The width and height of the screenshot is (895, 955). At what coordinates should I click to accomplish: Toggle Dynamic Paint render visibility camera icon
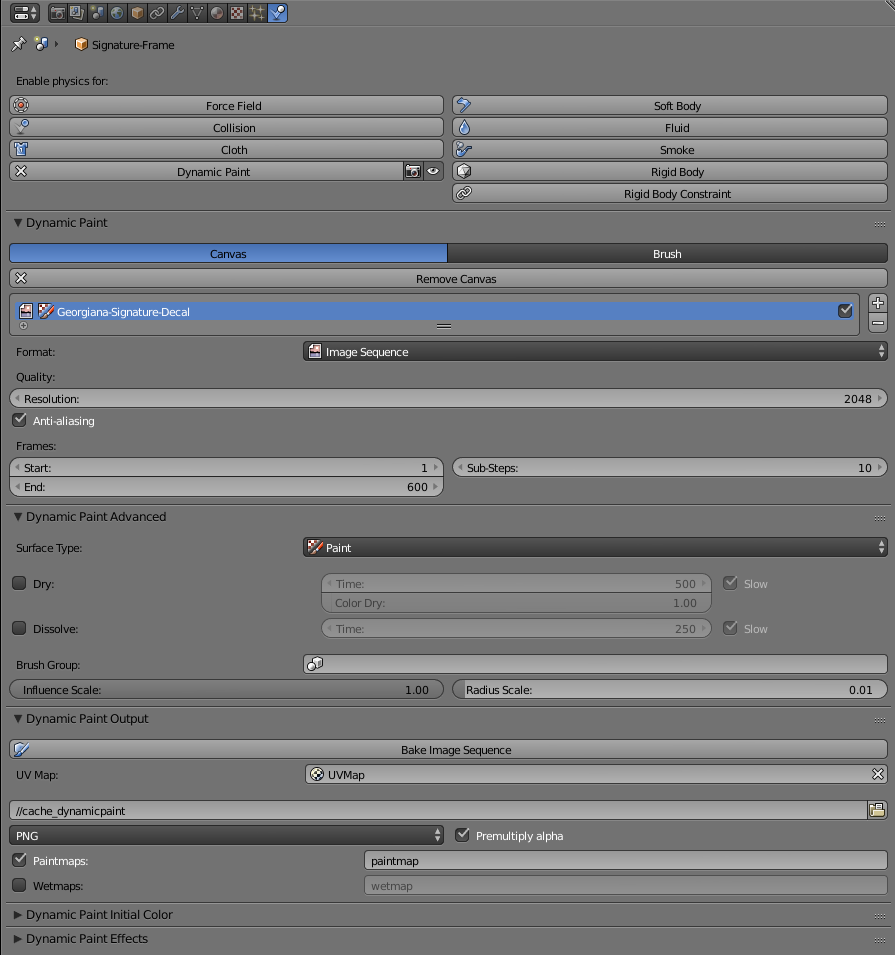click(x=413, y=171)
